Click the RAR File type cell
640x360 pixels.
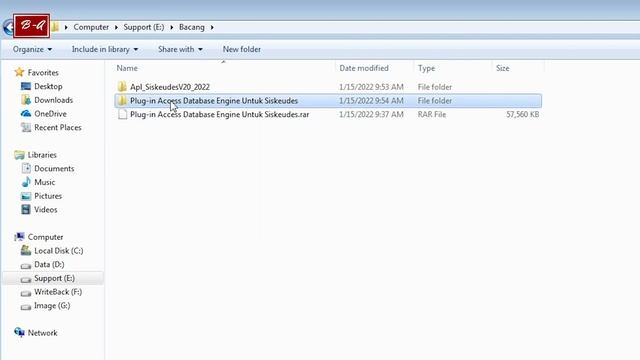(431, 114)
